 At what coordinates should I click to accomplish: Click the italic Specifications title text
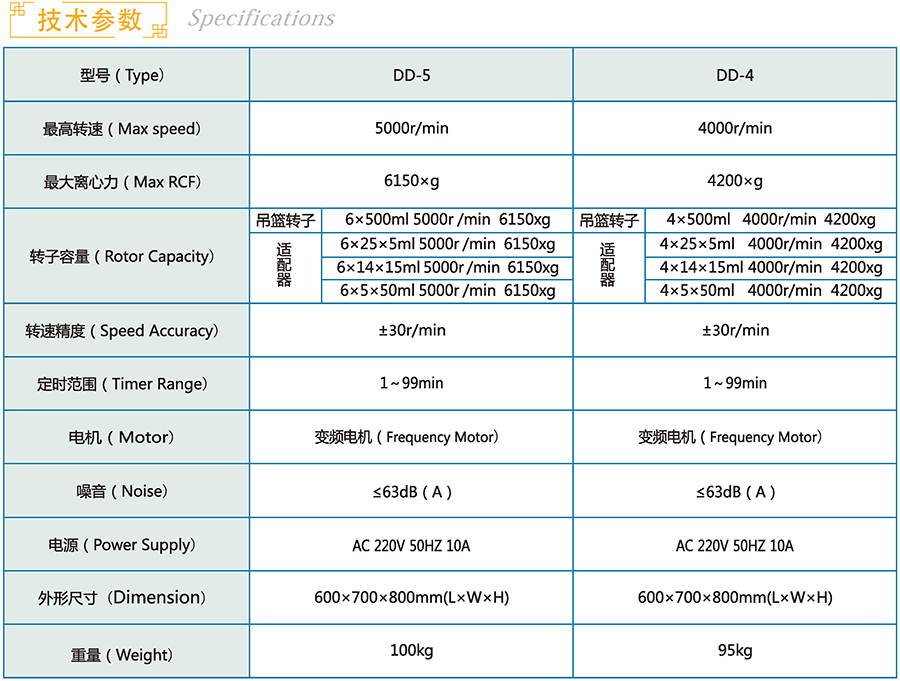[x=261, y=19]
